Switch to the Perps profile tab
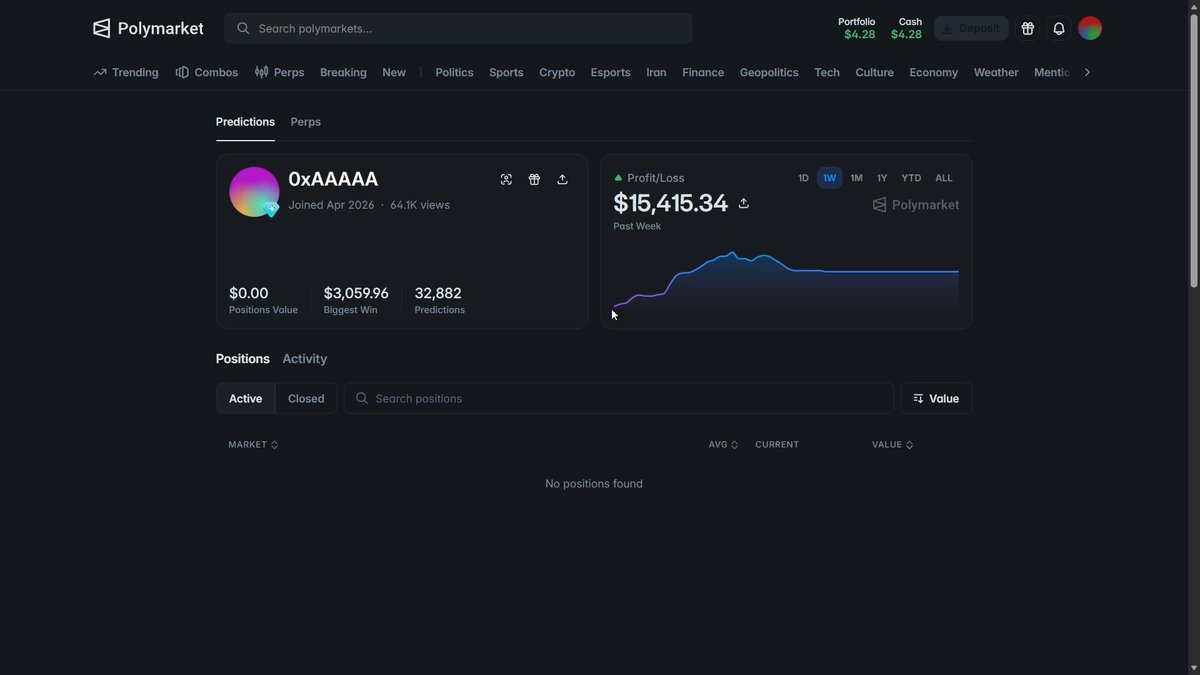 pyautogui.click(x=305, y=122)
